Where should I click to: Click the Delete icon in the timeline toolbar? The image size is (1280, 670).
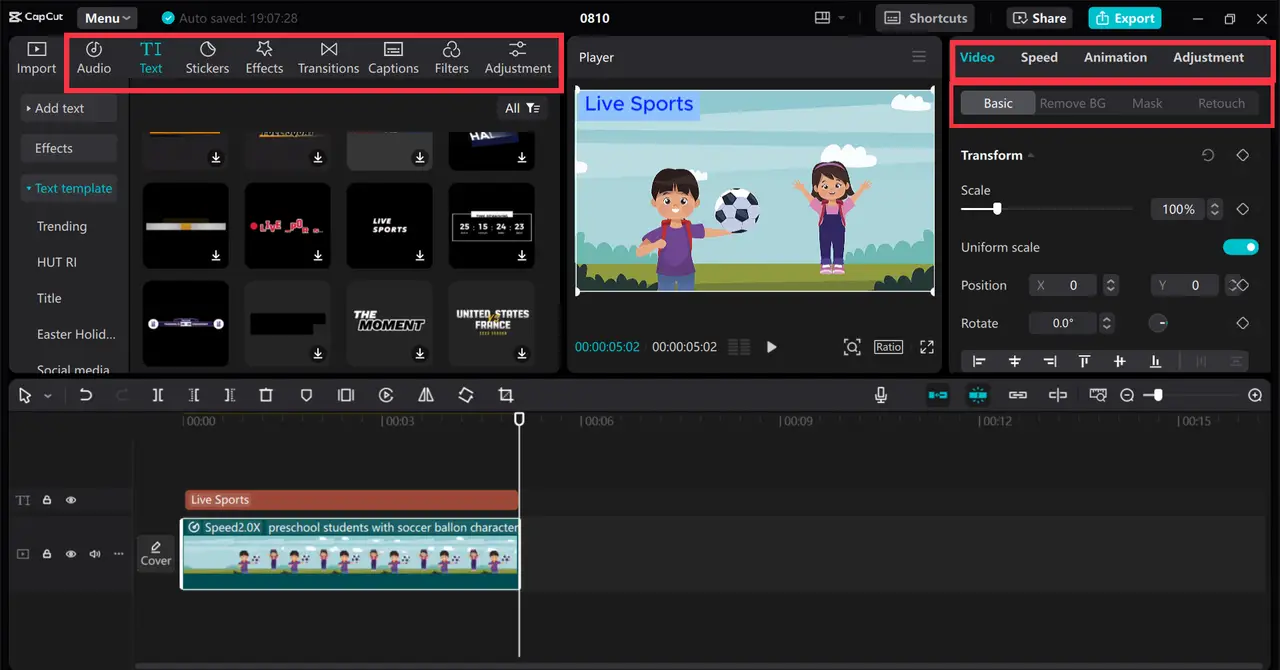[266, 395]
